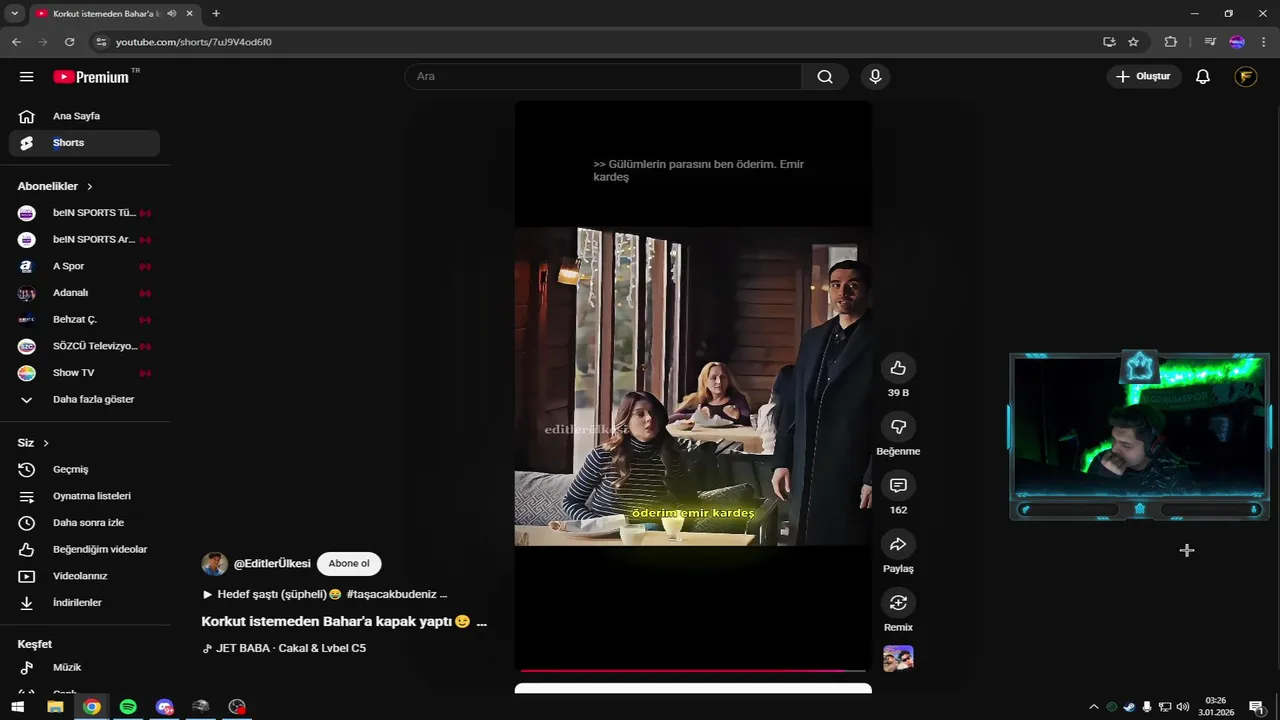Open Chrome media controls icon
The width and height of the screenshot is (1280, 720).
coord(1210,42)
